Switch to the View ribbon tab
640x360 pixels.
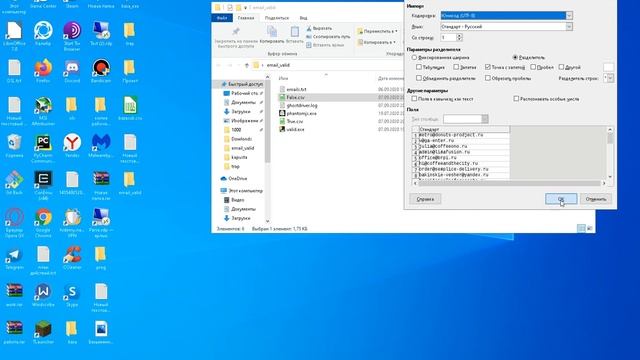(303, 18)
